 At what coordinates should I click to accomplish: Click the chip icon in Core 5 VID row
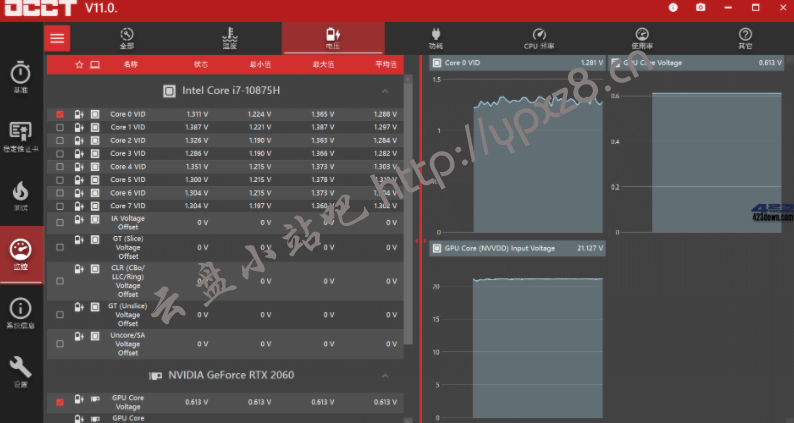pos(95,180)
